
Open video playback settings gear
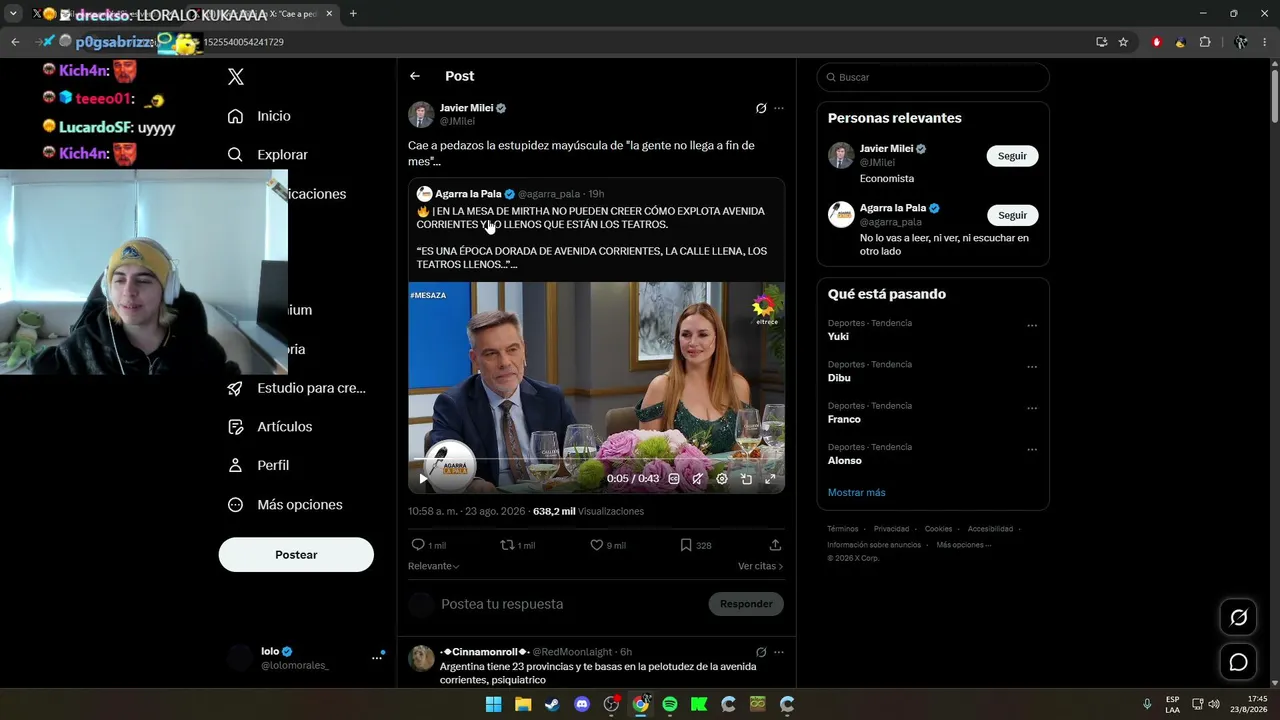click(722, 479)
